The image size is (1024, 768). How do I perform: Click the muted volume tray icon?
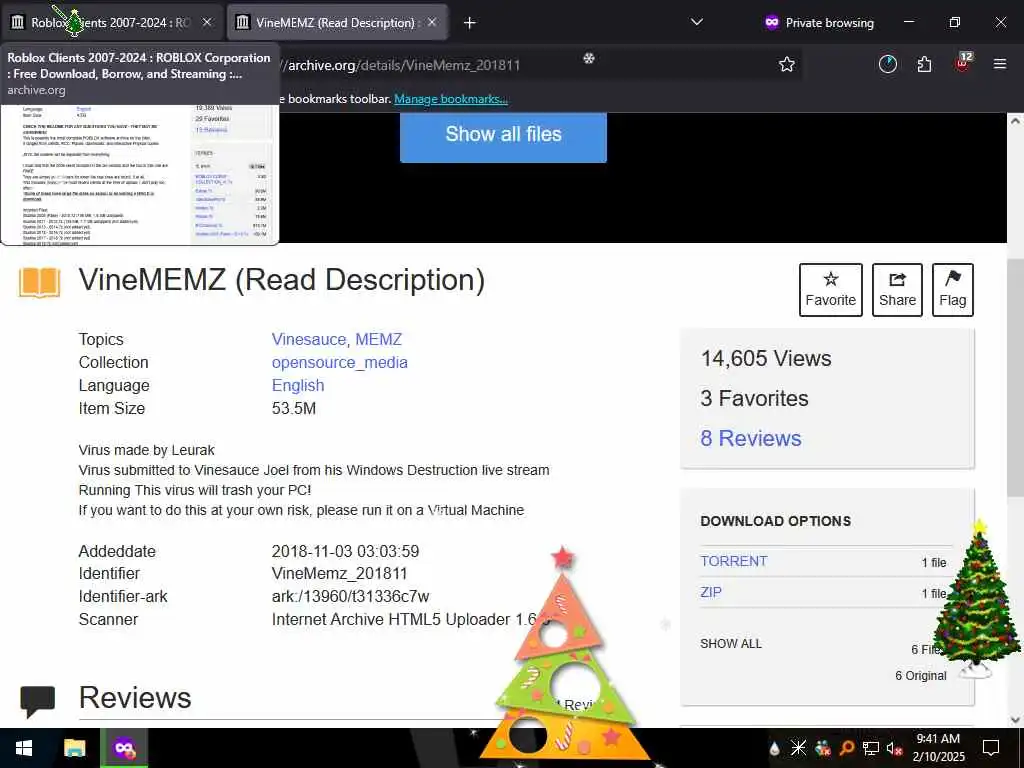pos(895,748)
